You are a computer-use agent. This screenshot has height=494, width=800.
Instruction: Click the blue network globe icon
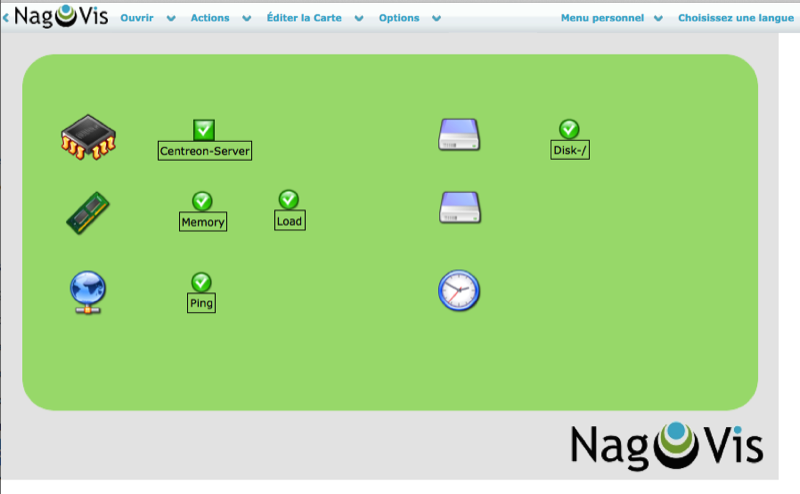(88, 292)
